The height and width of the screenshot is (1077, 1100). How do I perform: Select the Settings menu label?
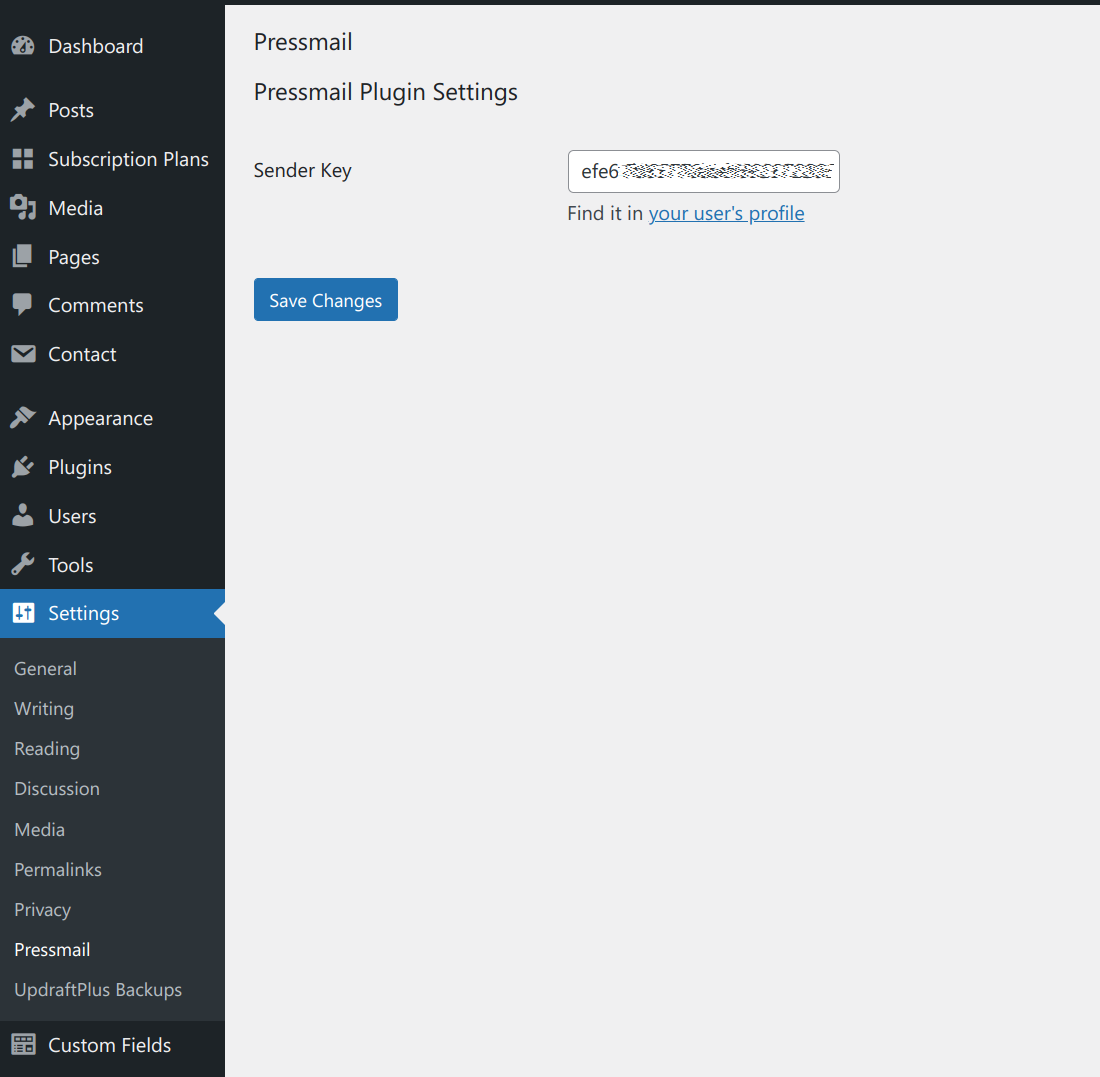click(x=83, y=614)
